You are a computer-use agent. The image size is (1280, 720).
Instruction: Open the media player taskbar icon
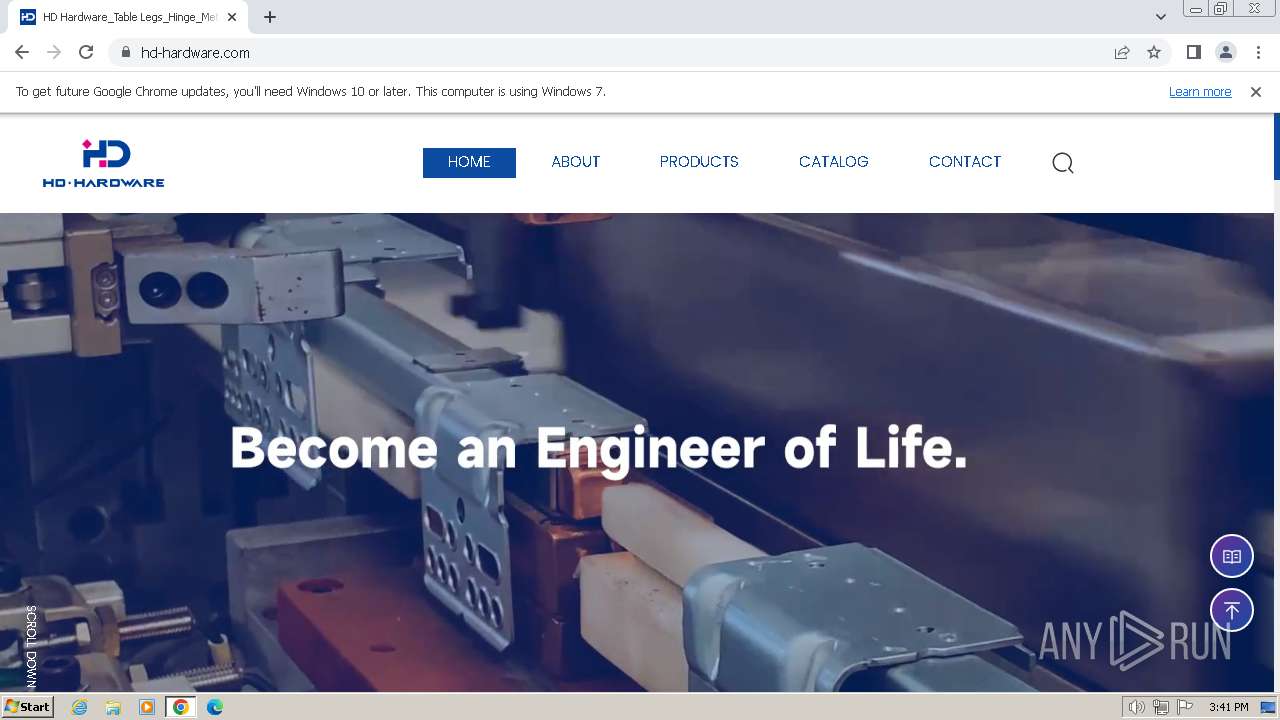[x=147, y=707]
